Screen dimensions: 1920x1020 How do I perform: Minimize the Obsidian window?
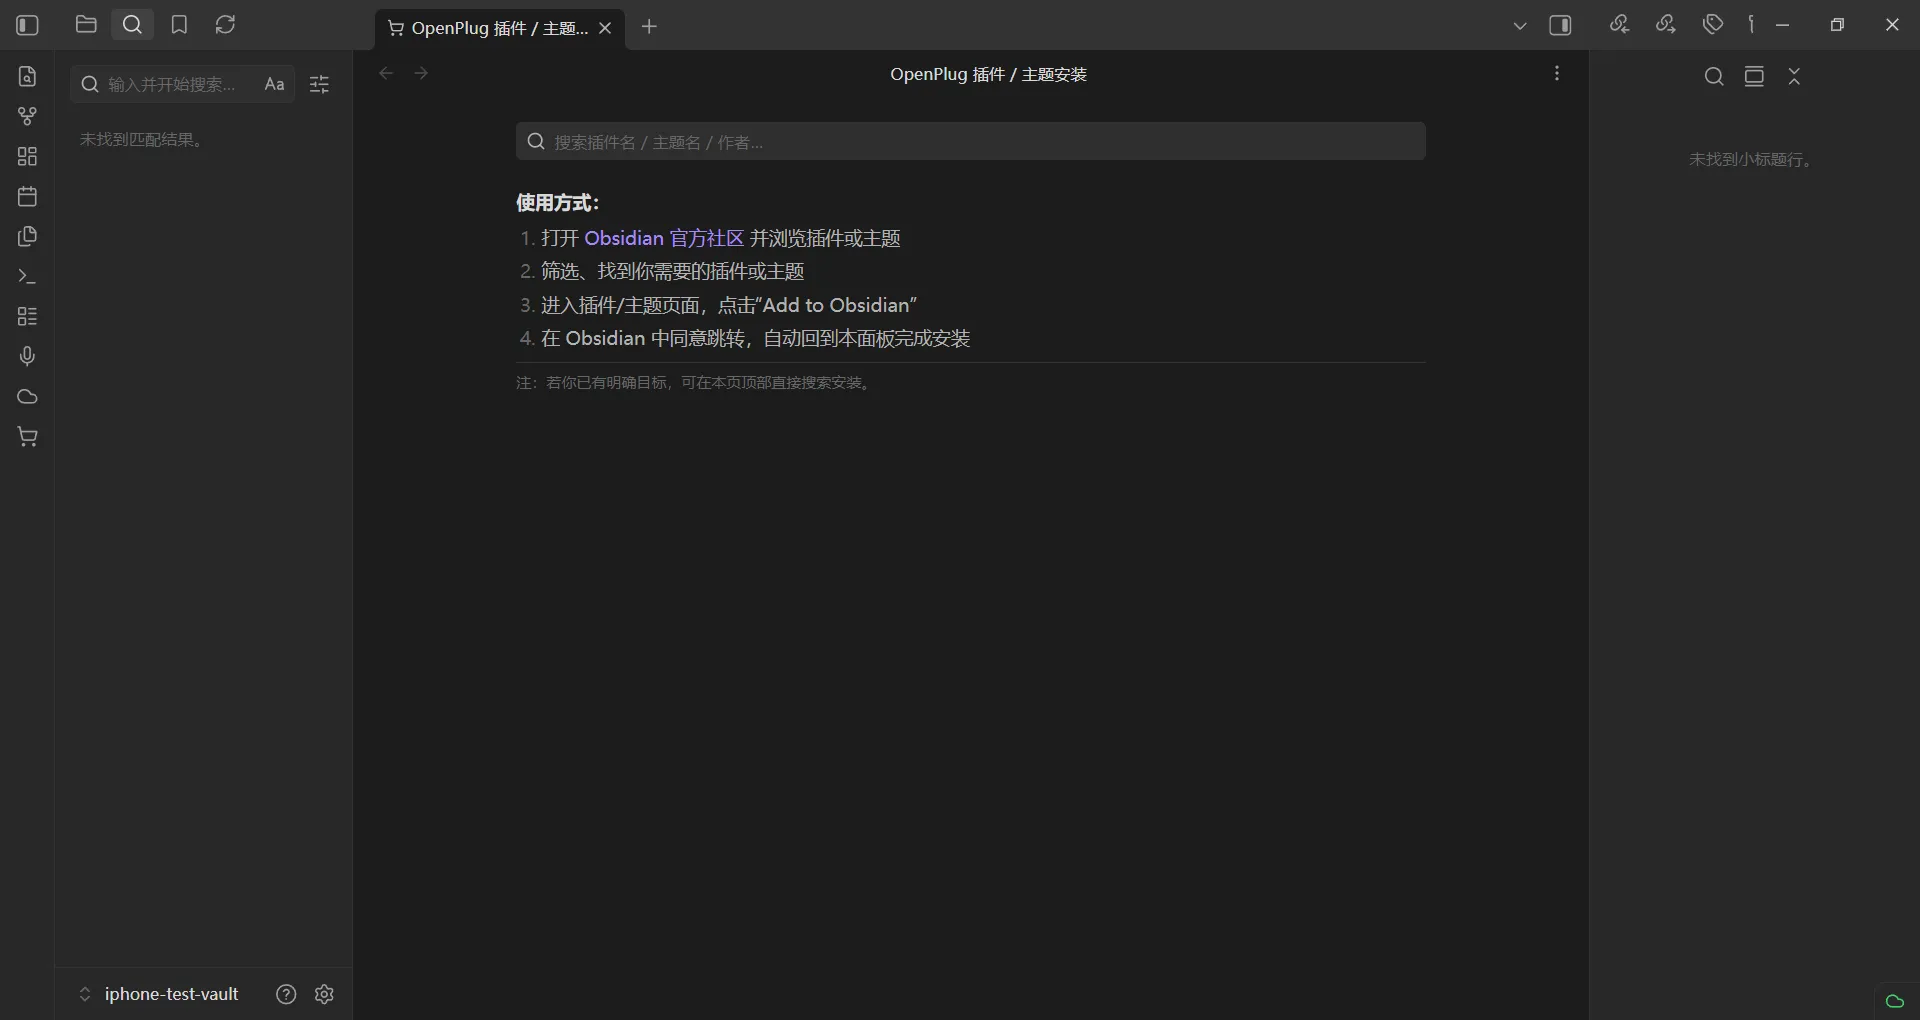[x=1783, y=25]
